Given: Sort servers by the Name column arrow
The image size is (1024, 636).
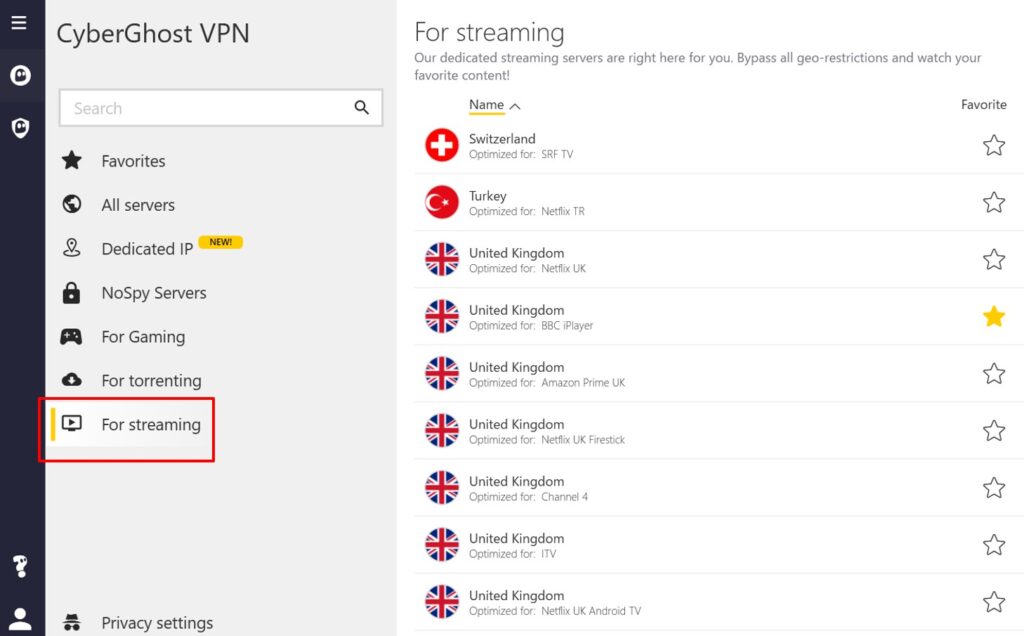Looking at the screenshot, I should 515,106.
